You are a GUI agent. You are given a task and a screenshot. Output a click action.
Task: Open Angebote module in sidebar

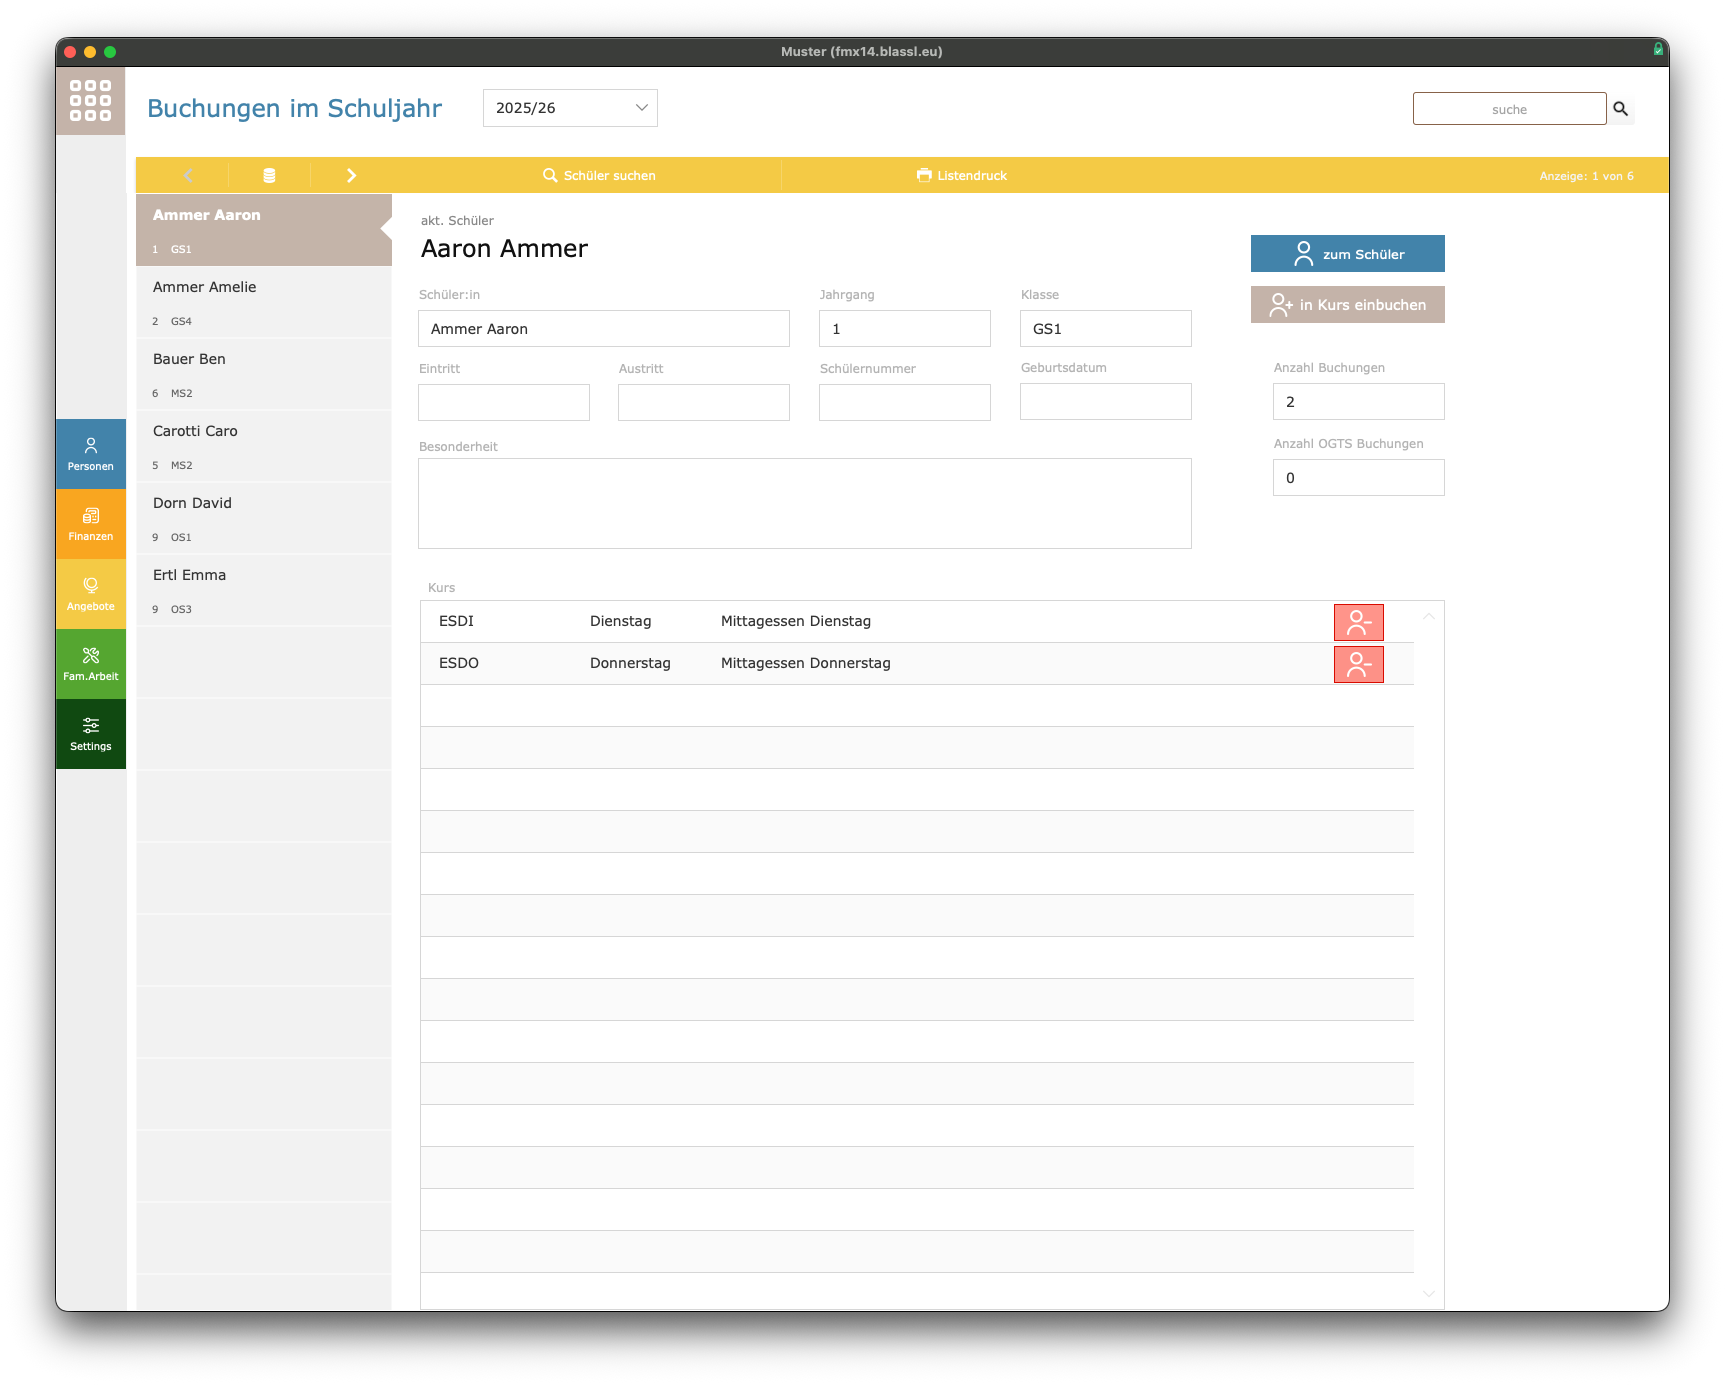91,594
